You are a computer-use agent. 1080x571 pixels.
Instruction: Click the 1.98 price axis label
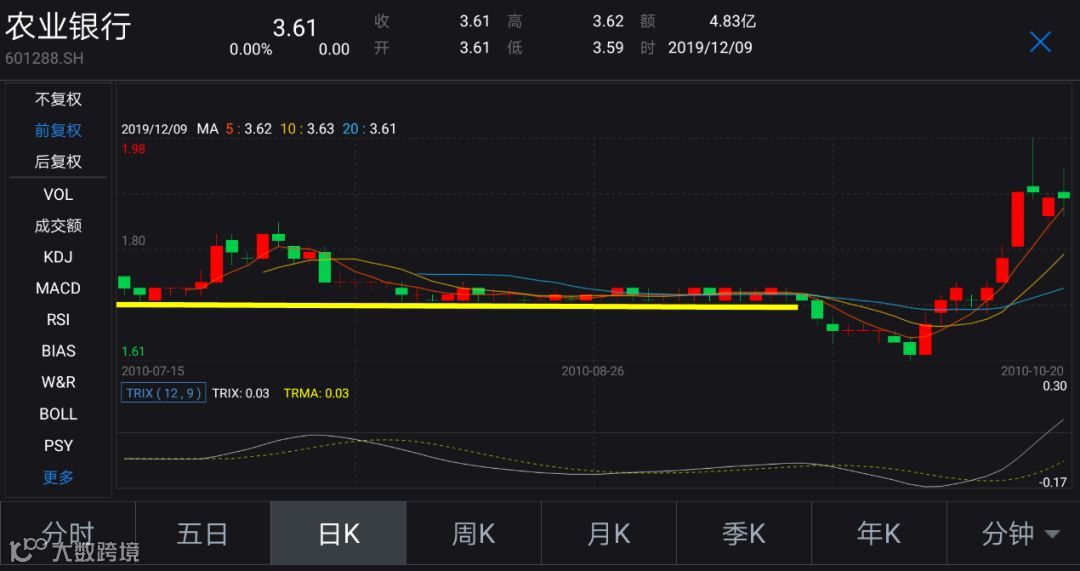(134, 149)
